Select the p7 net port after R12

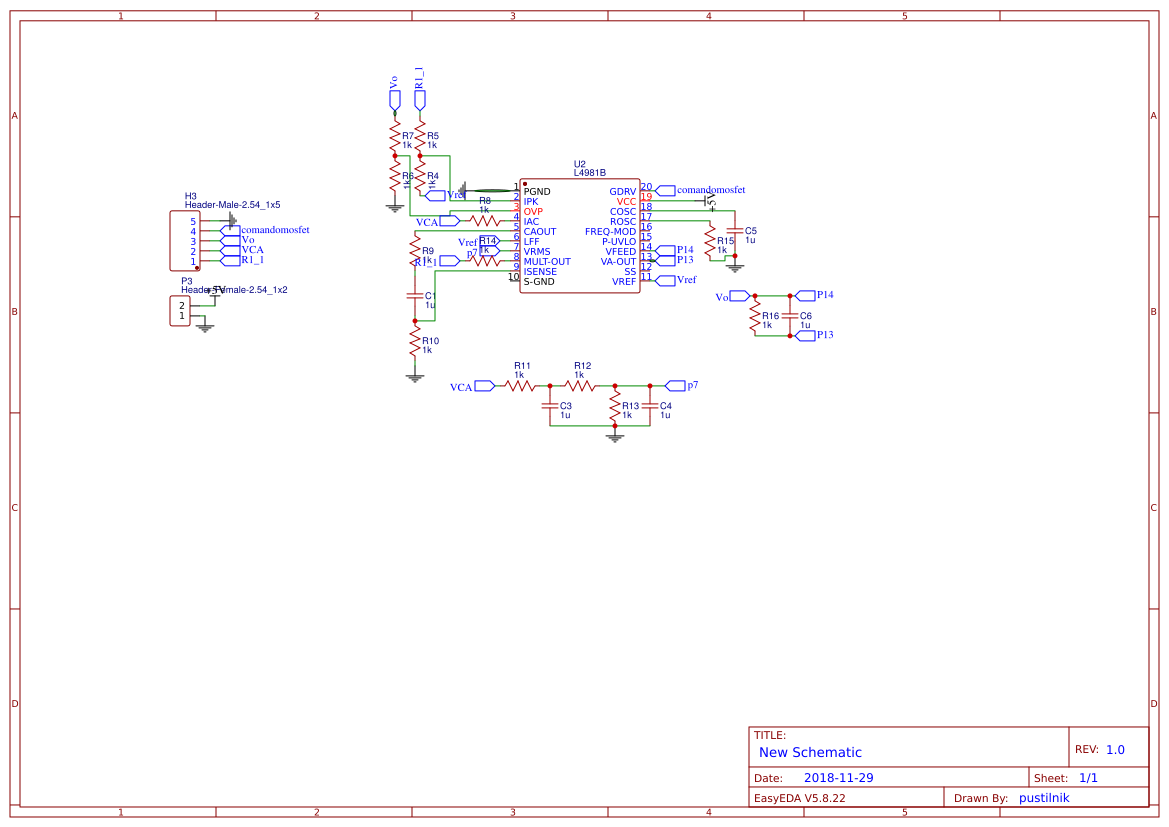tap(675, 385)
